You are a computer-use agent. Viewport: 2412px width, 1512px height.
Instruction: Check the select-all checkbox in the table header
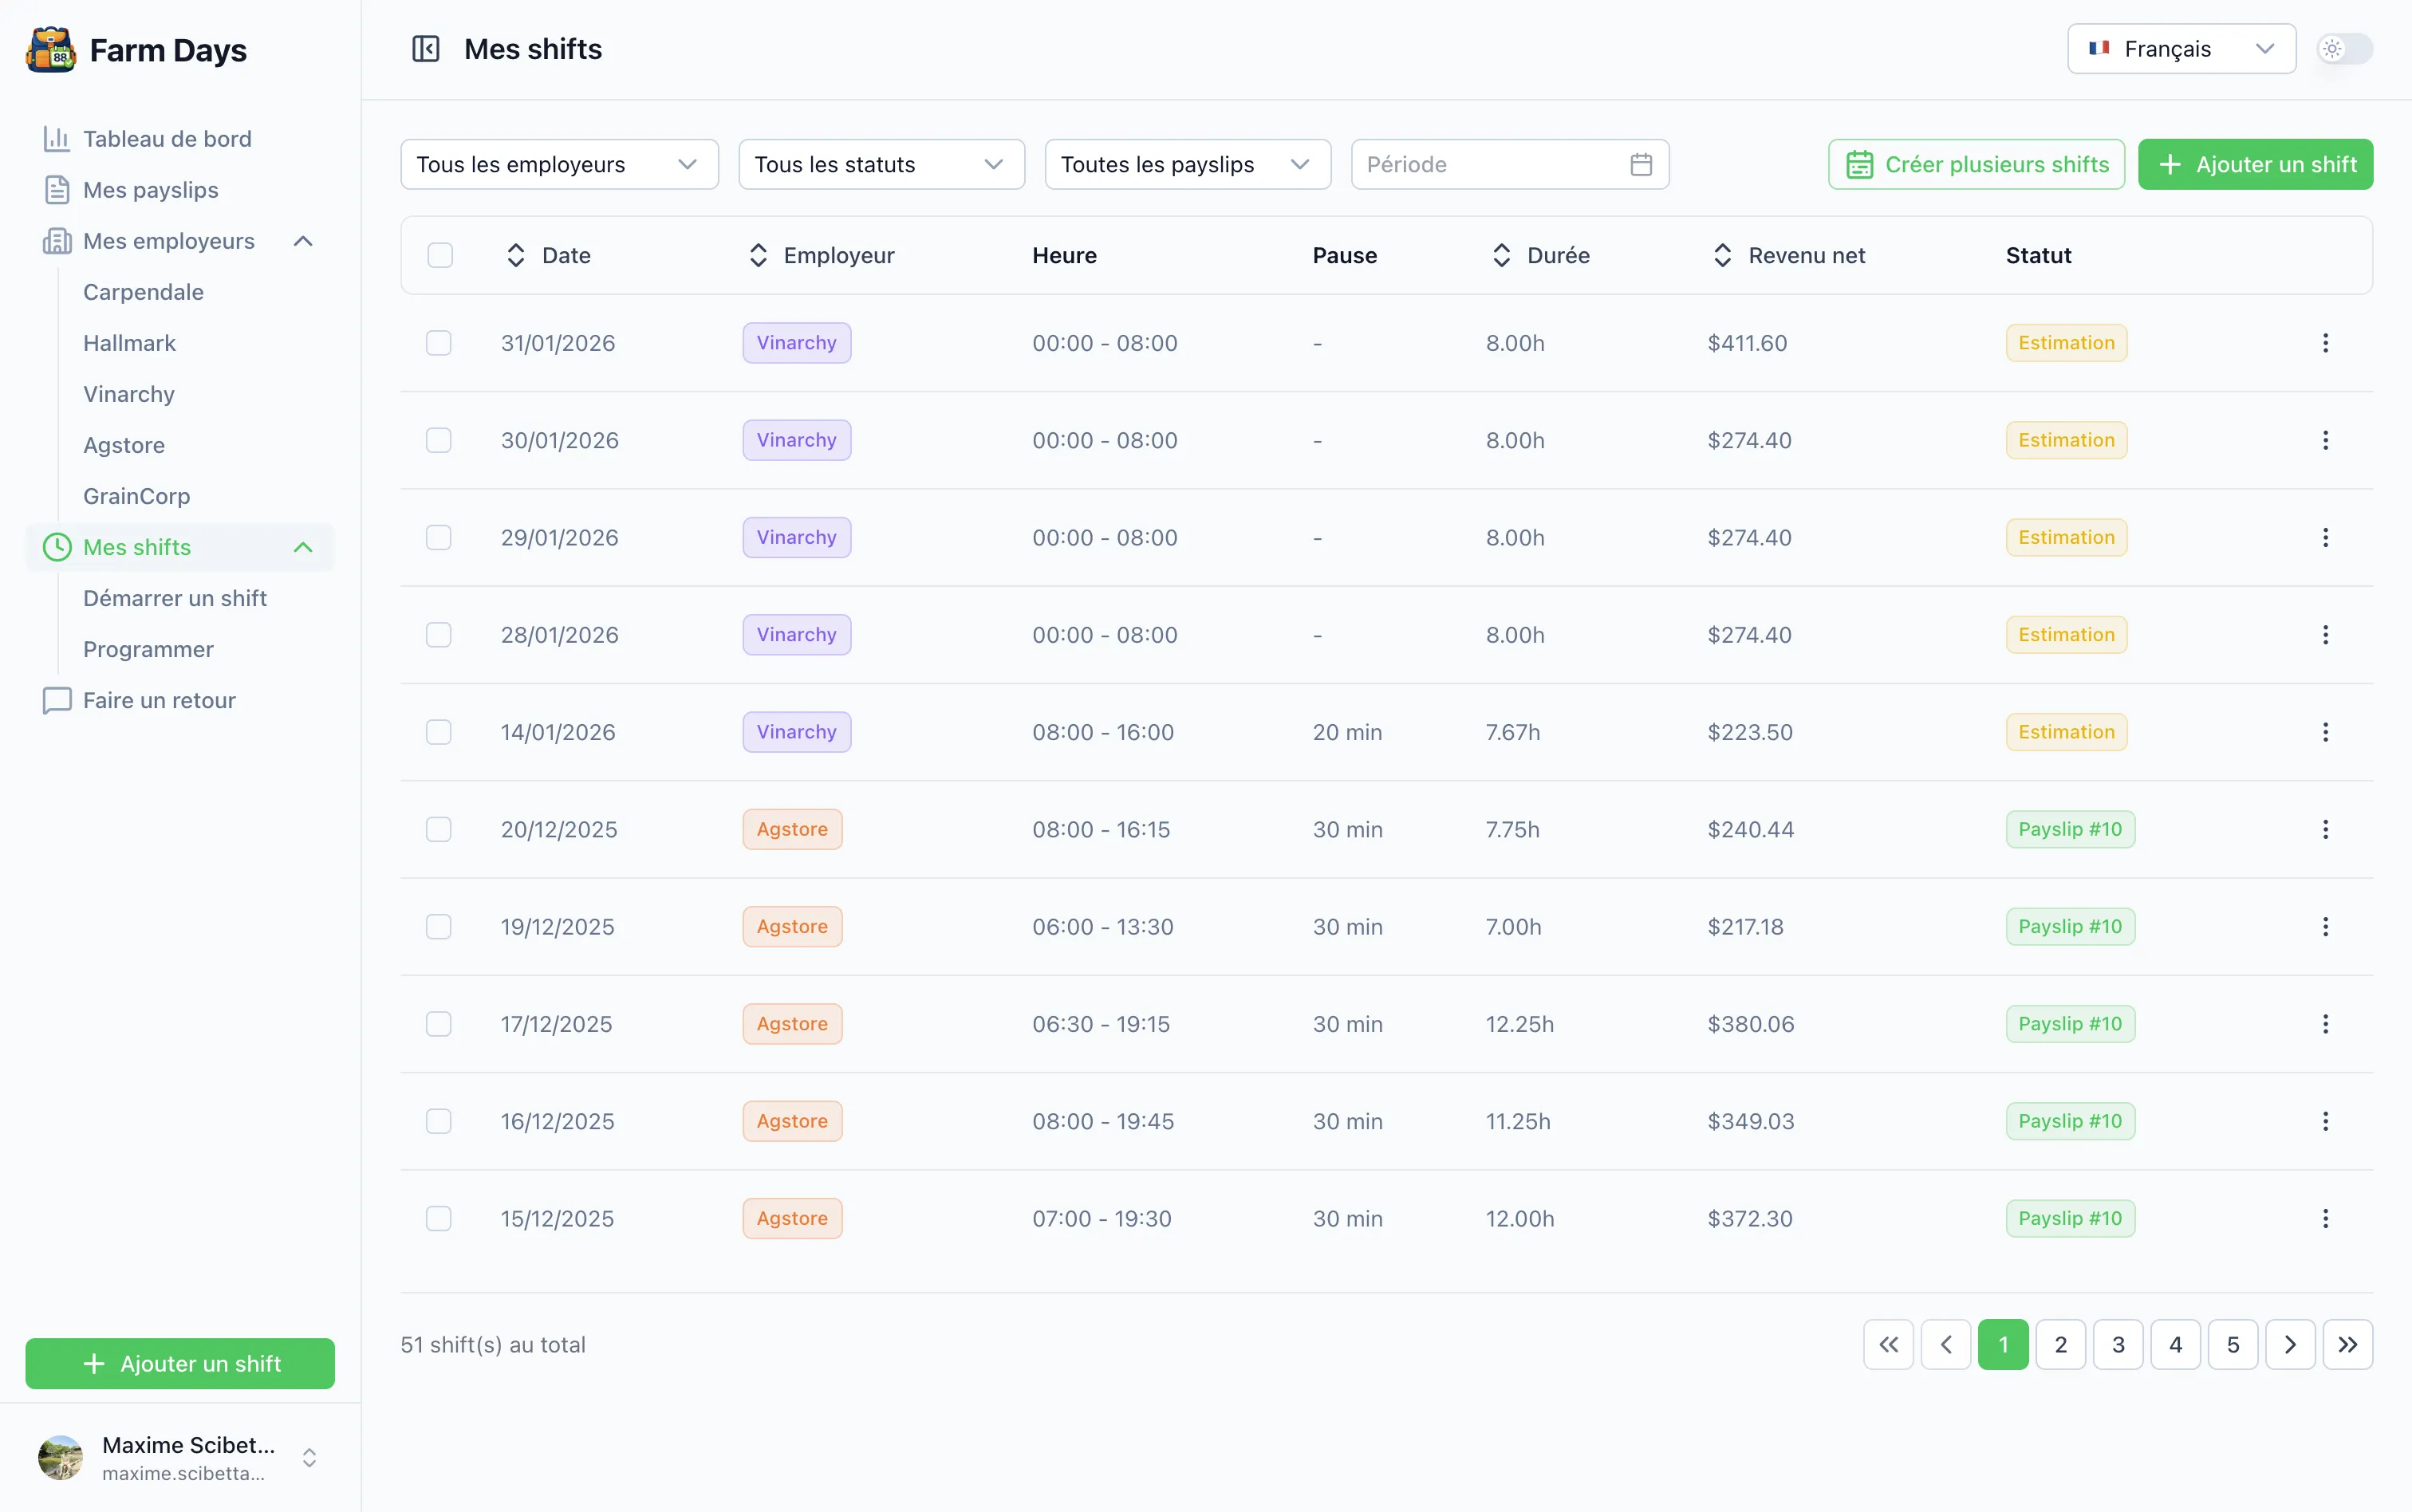pos(440,255)
